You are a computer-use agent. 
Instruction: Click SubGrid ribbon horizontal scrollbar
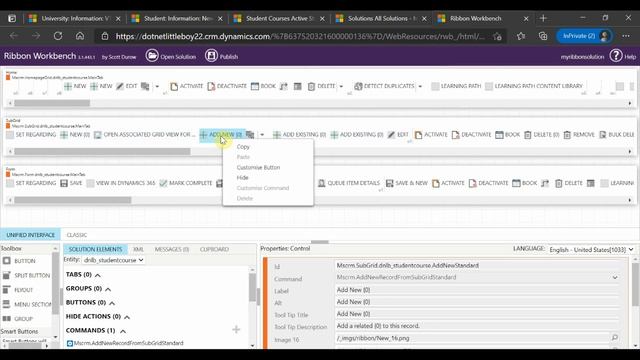coord(102,151)
